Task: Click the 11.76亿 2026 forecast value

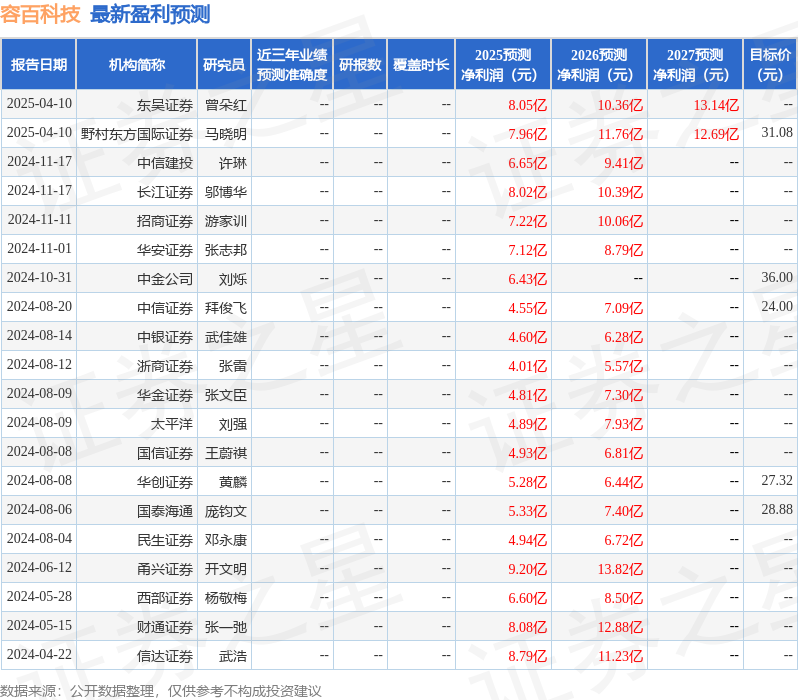Action: point(620,134)
